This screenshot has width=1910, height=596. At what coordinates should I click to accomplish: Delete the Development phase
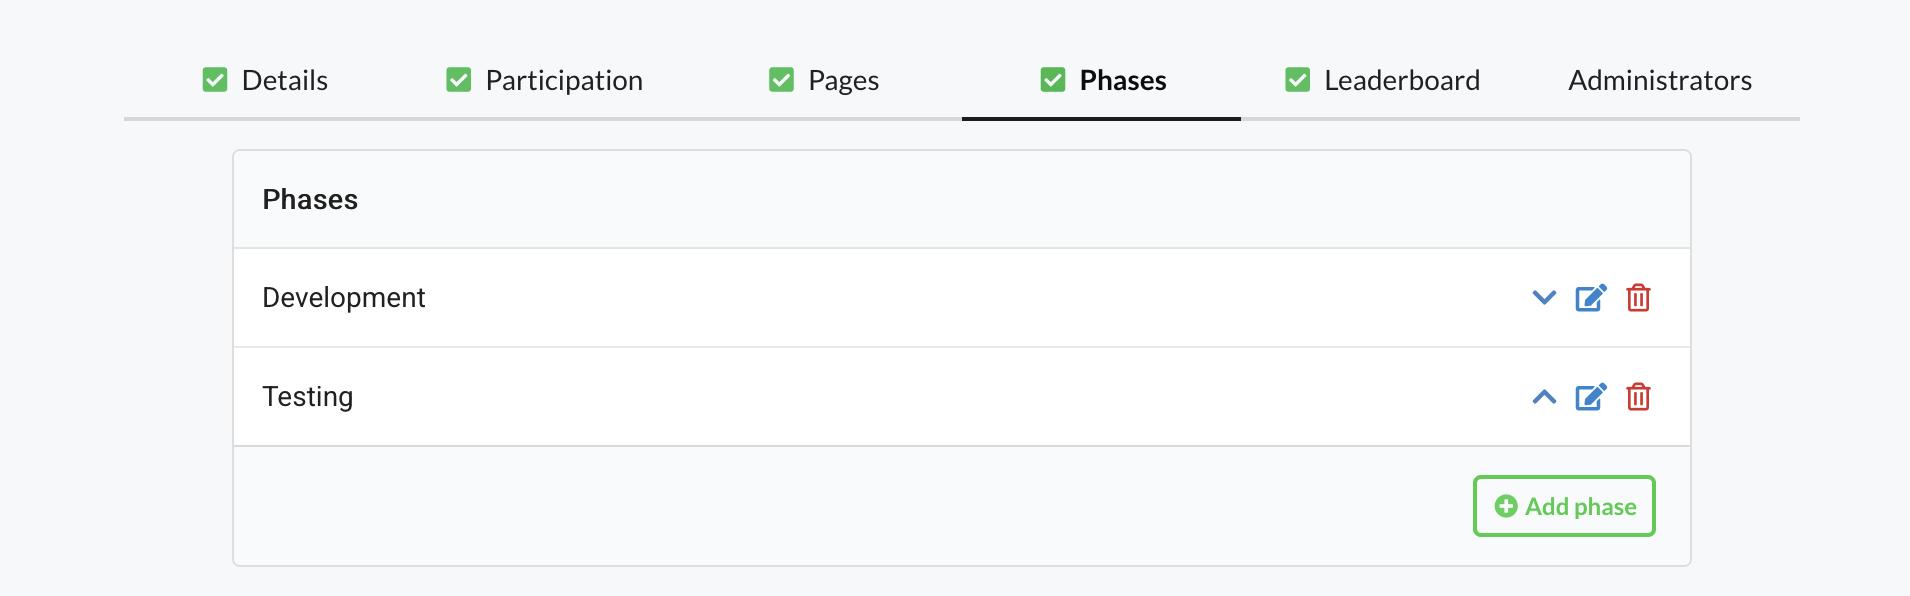(1638, 298)
